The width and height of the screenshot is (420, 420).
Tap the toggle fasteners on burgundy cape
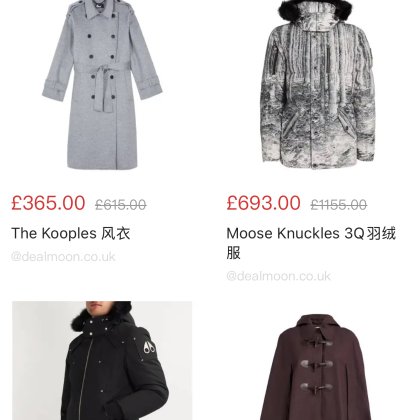(316, 364)
